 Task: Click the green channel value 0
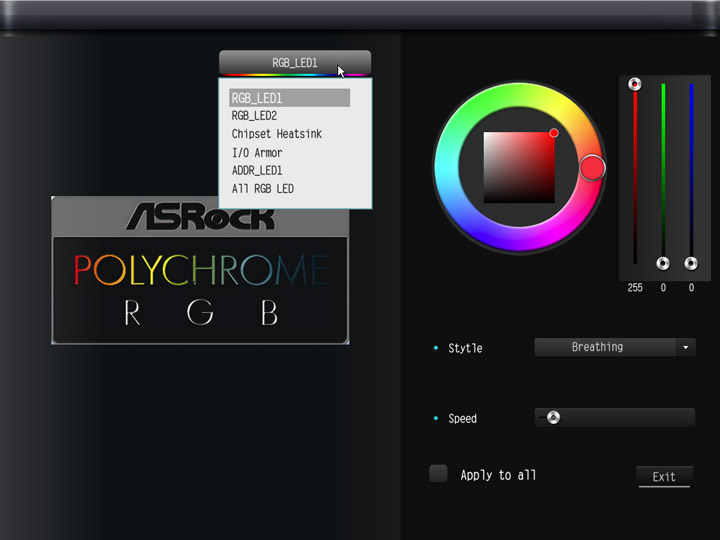tap(663, 288)
